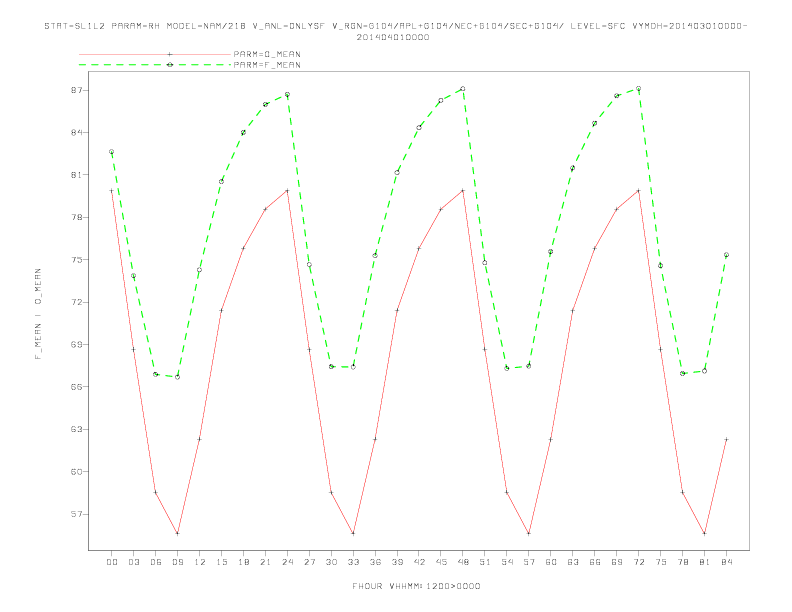Click x-axis tick label 21
The image size is (792, 612).
click(265, 562)
